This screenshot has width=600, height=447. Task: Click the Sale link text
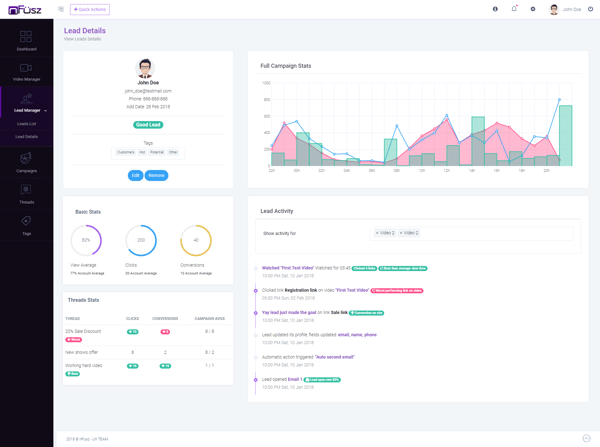(339, 312)
